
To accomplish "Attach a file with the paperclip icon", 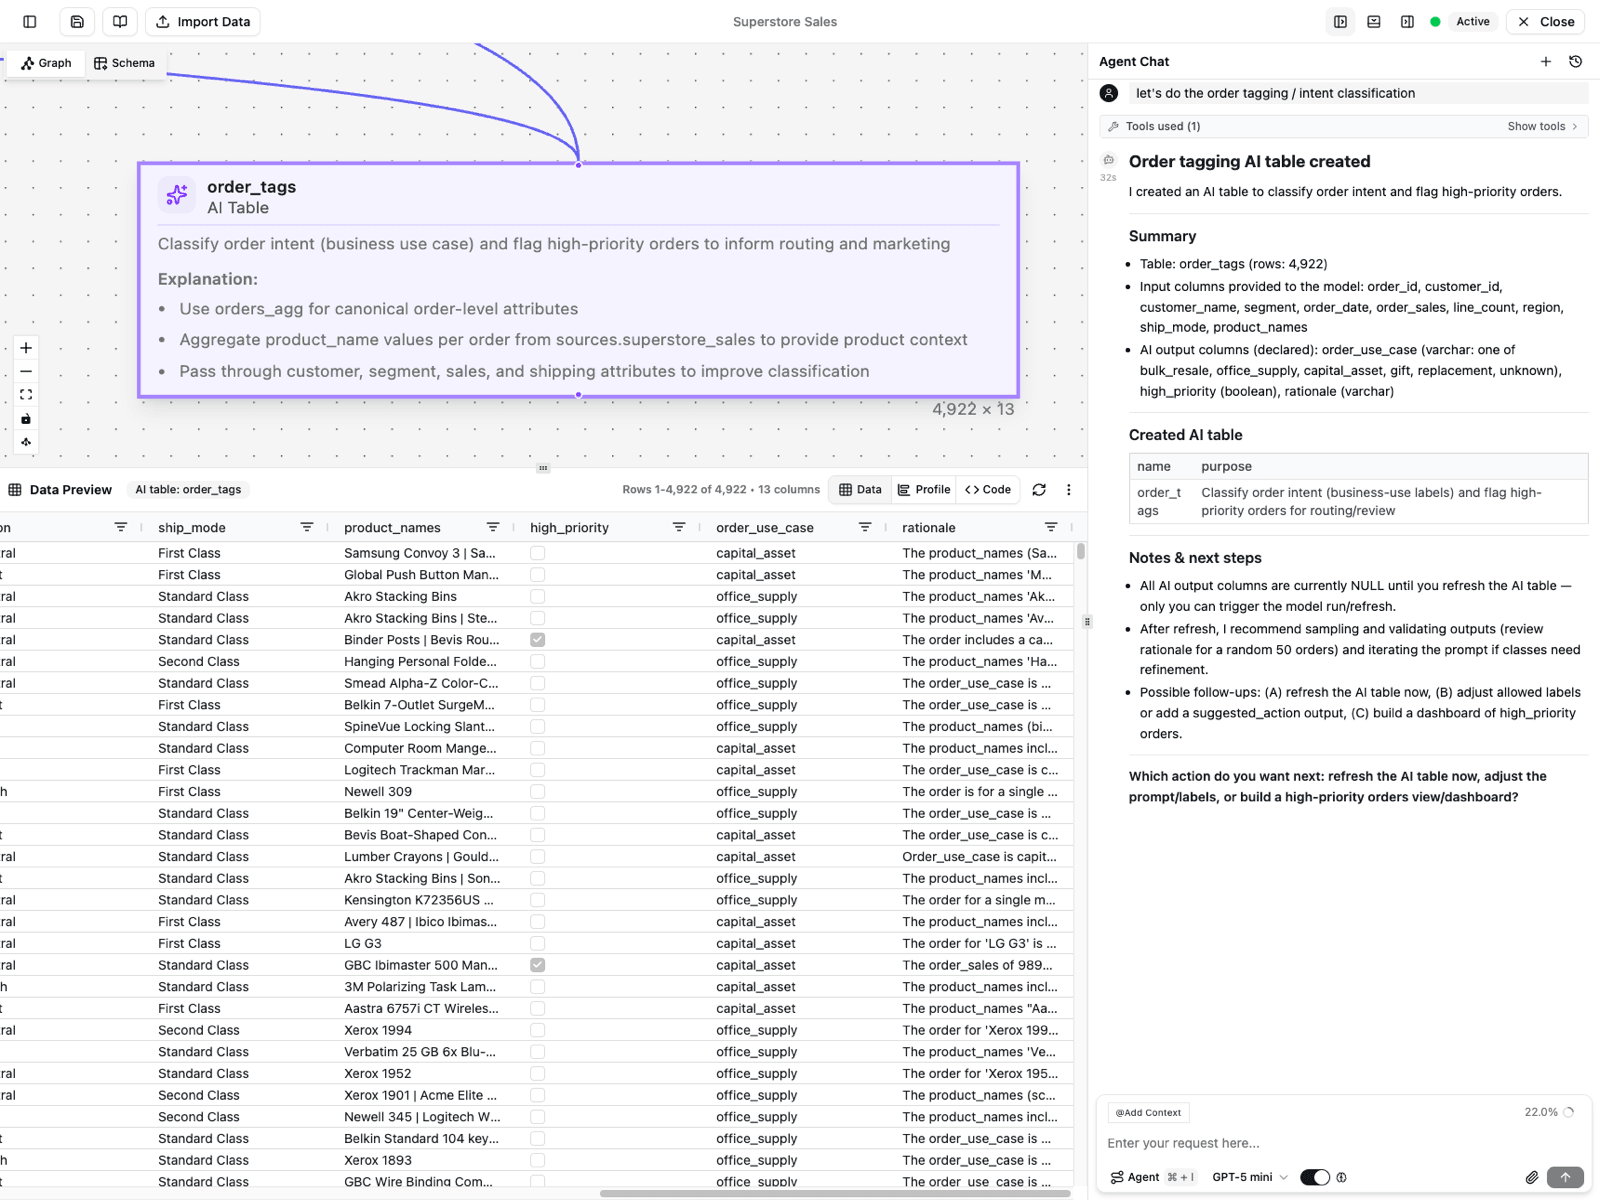I will [x=1531, y=1177].
